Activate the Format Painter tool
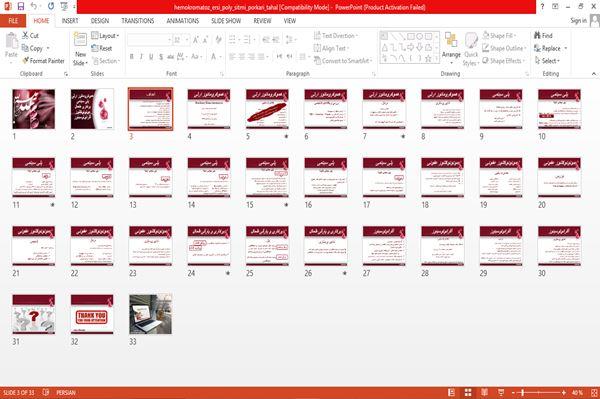600x399 pixels. click(43, 61)
